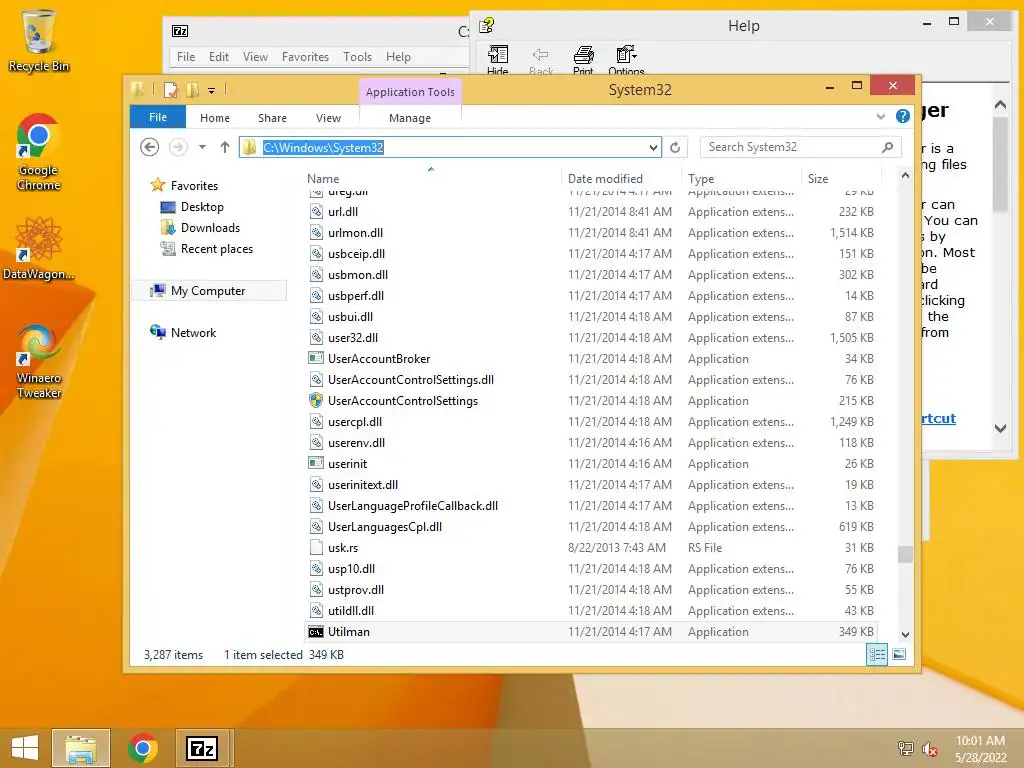Click Properties quick access toolbar icon

click(170, 90)
